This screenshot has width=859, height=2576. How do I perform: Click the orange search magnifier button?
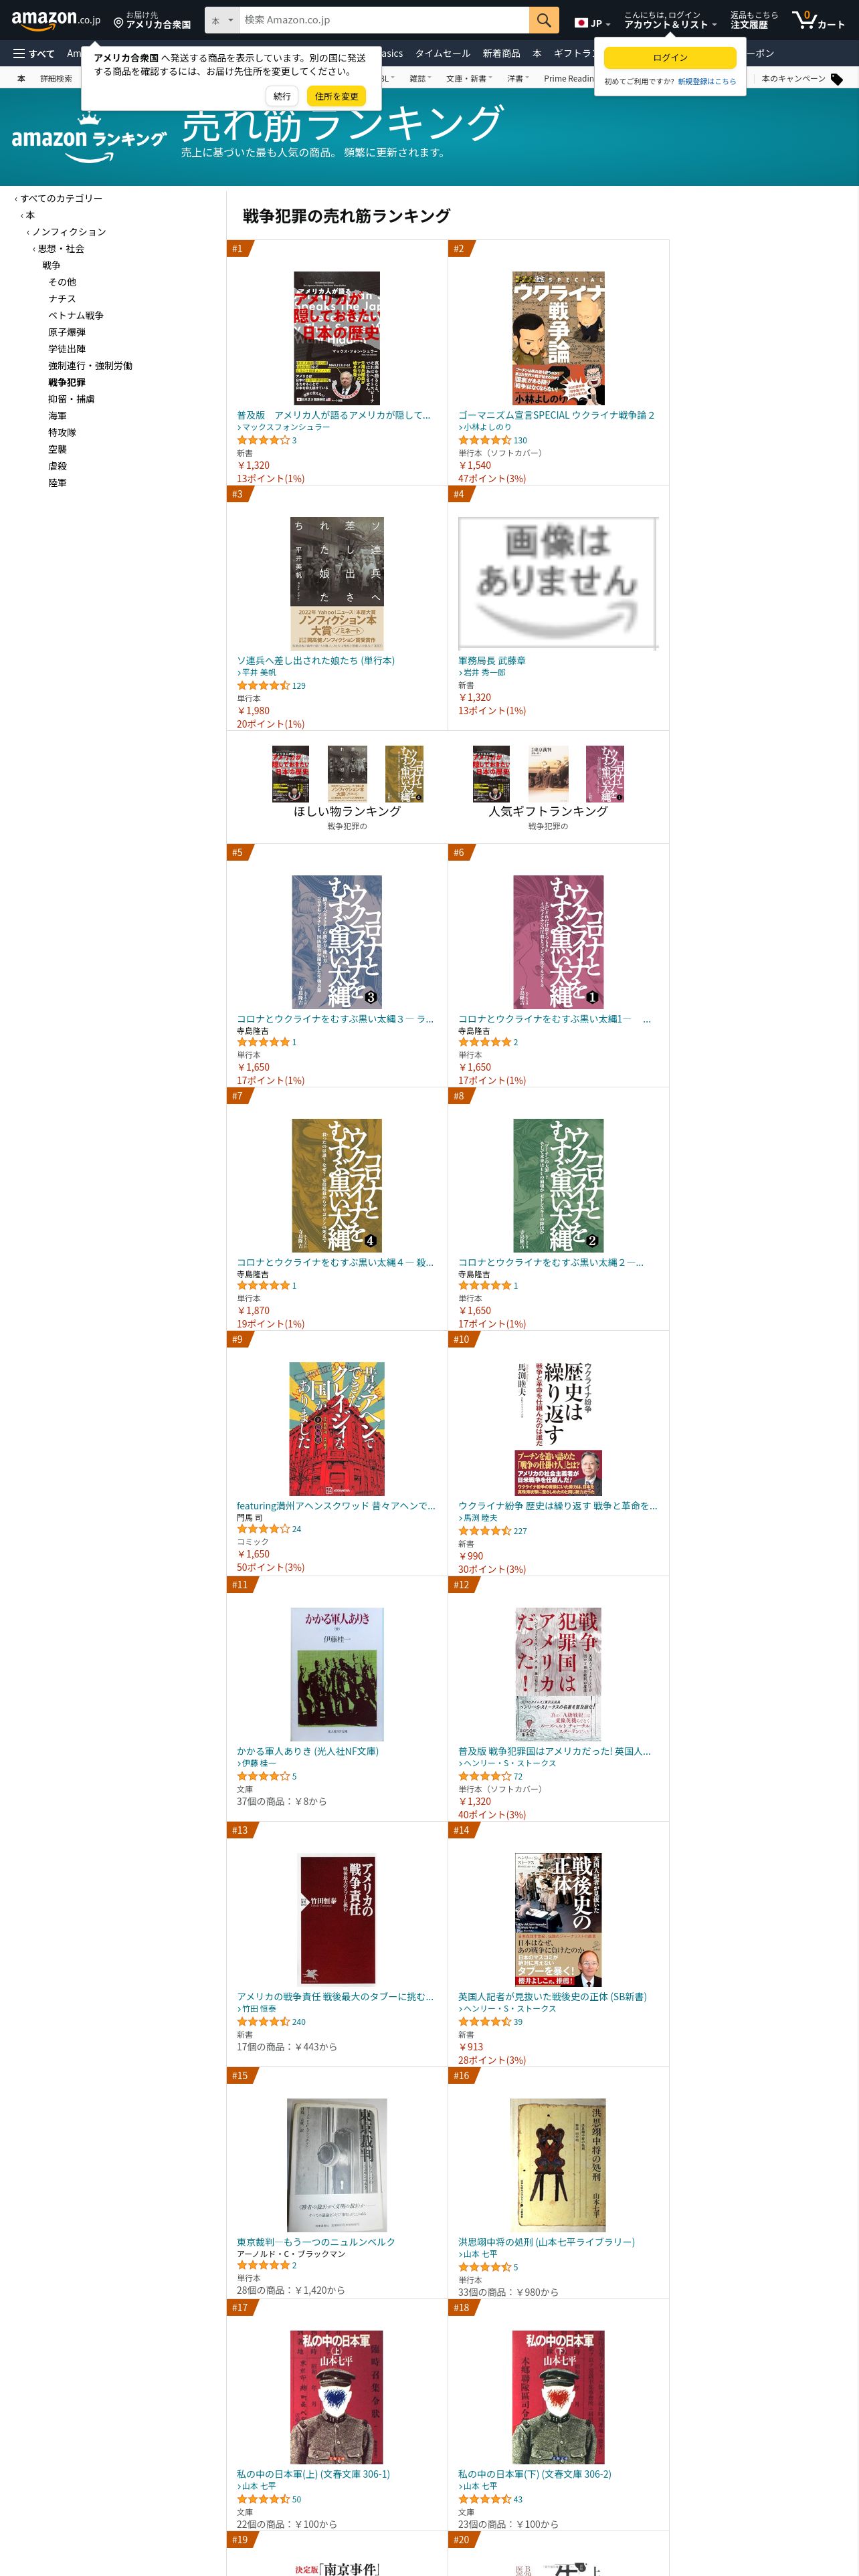[543, 20]
